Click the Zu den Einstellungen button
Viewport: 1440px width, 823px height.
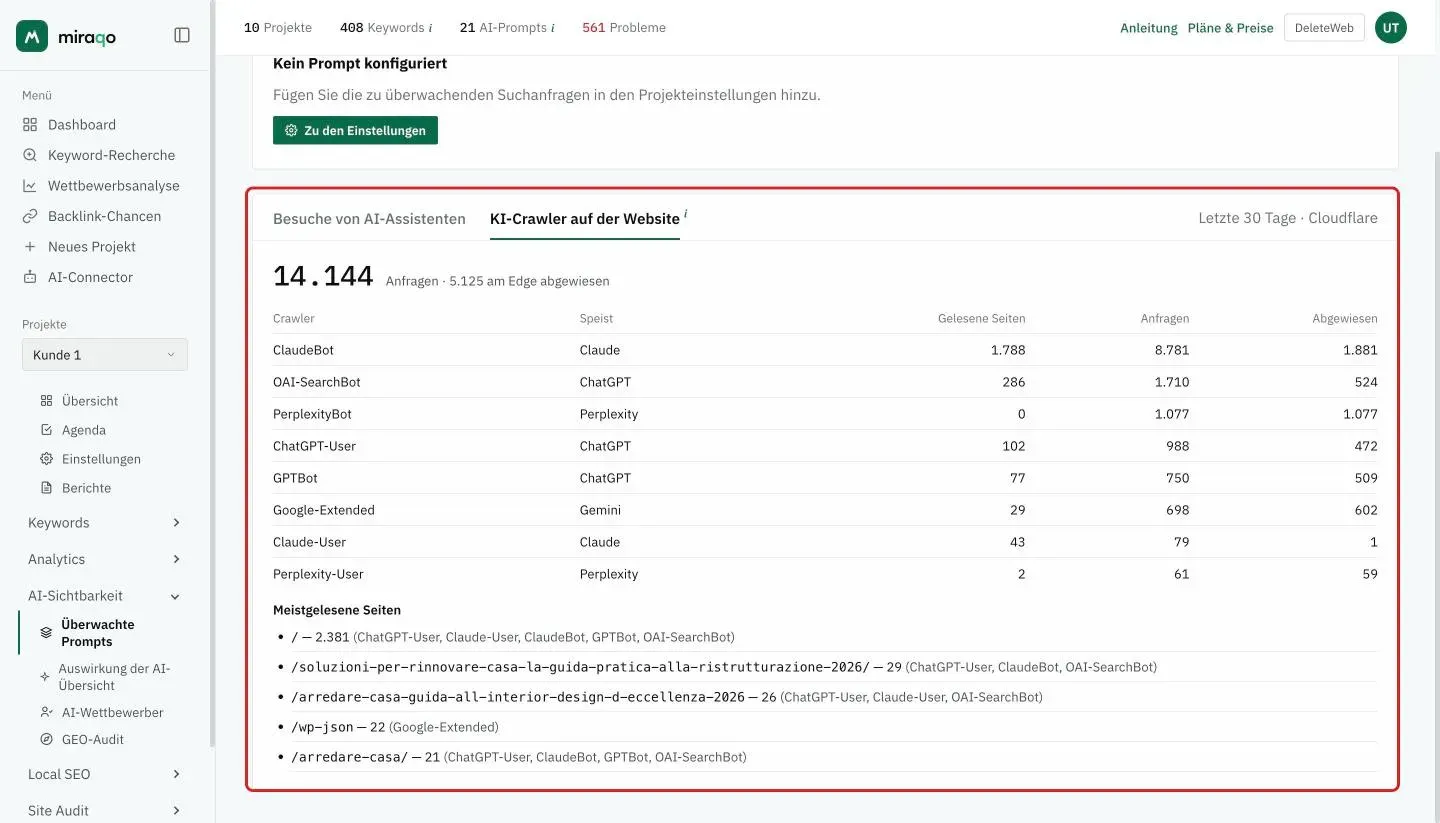[355, 131]
